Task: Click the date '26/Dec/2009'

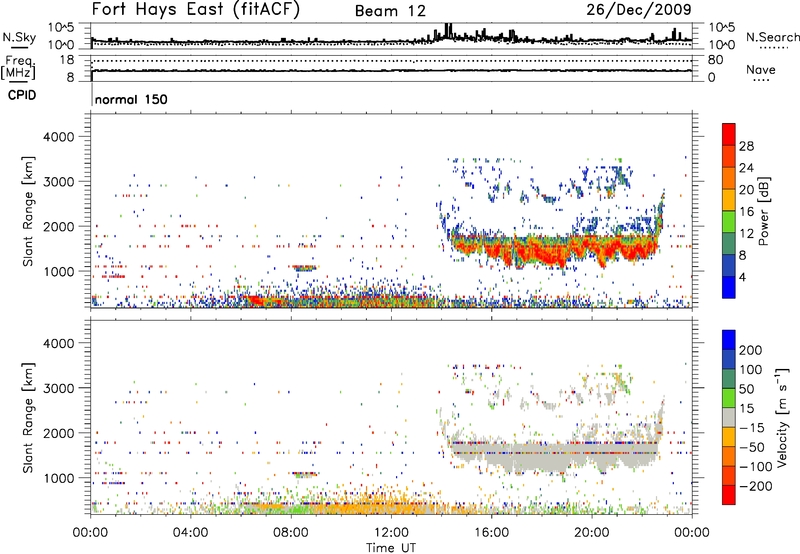Action: point(639,9)
